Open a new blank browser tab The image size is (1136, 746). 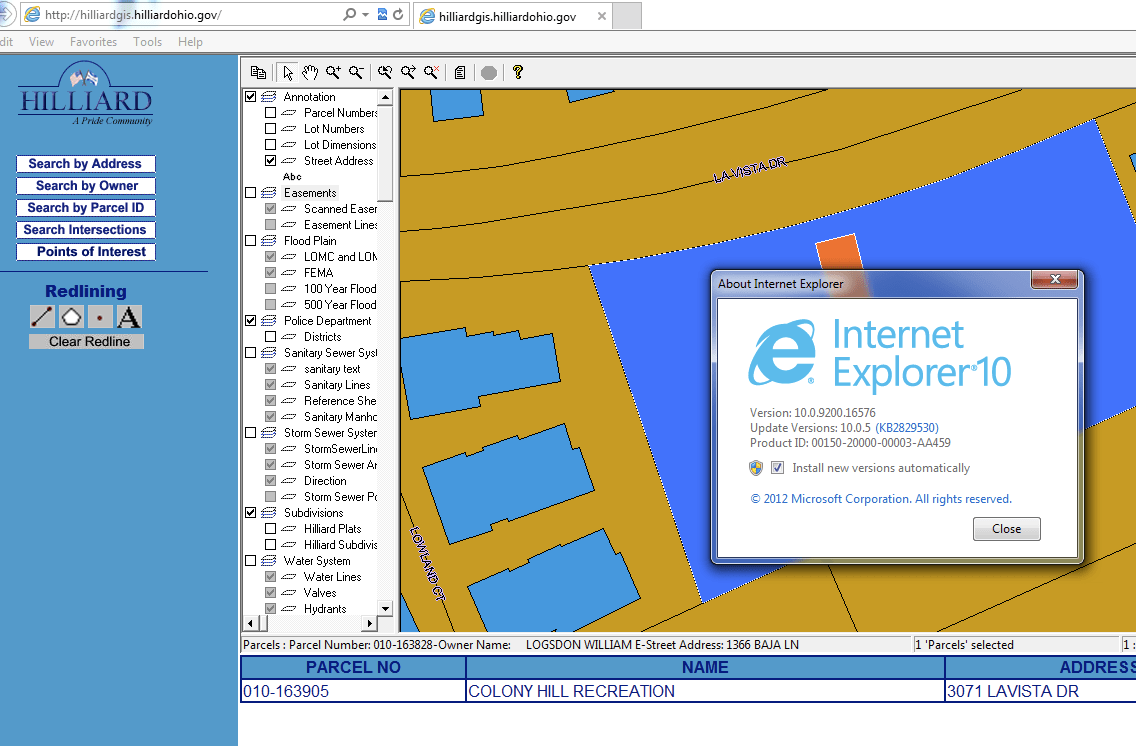click(x=627, y=16)
